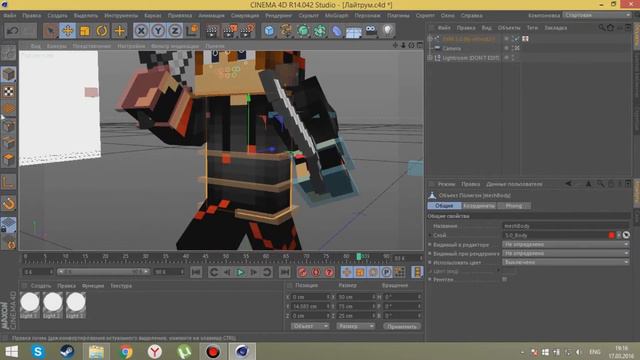Click the Render View clapperboard icon
The image size is (640, 360).
212,31
